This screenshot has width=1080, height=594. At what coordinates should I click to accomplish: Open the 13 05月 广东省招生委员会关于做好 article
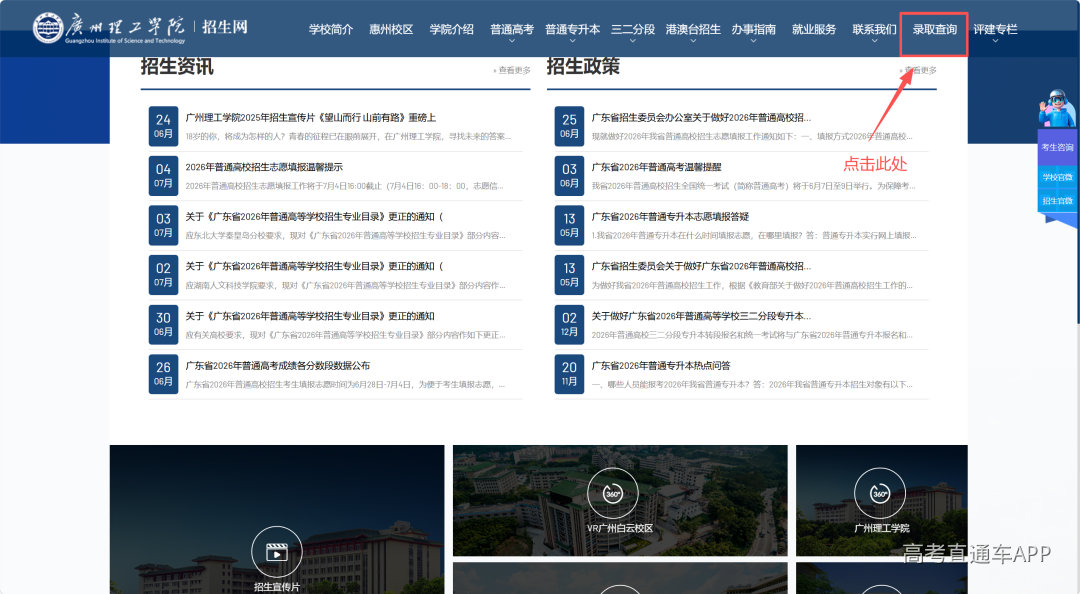tap(701, 267)
